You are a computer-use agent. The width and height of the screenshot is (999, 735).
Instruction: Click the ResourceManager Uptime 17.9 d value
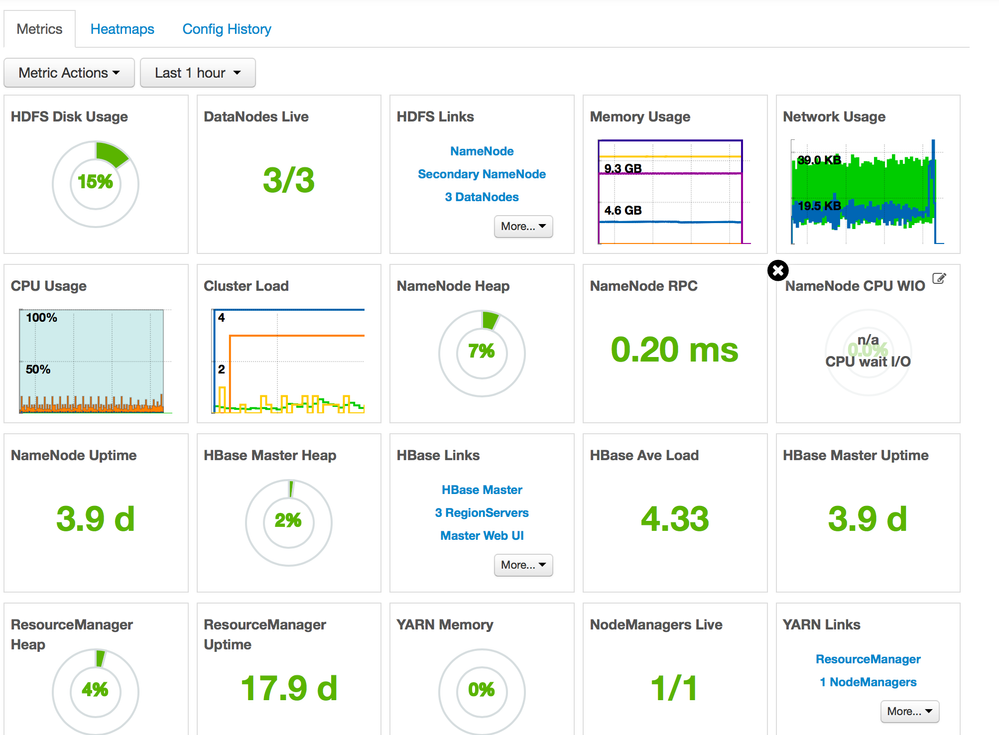(289, 688)
